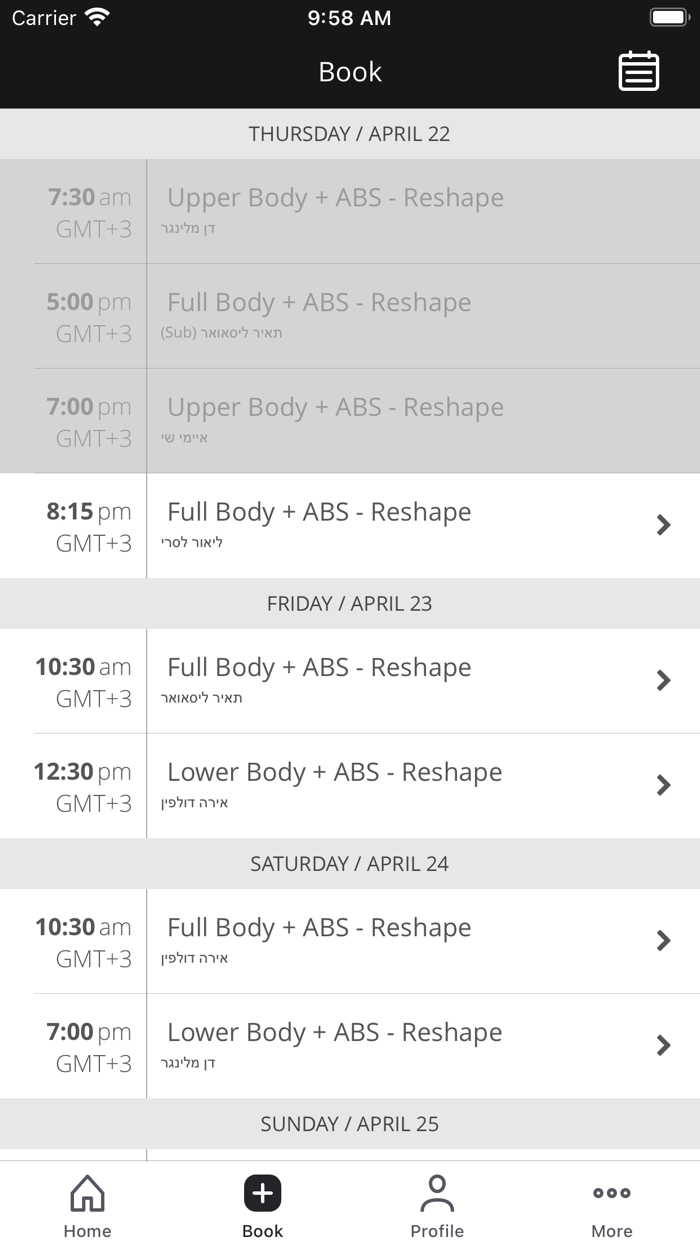
Task: Expand Thursday 8:15 pm class chevron
Action: [x=663, y=525]
